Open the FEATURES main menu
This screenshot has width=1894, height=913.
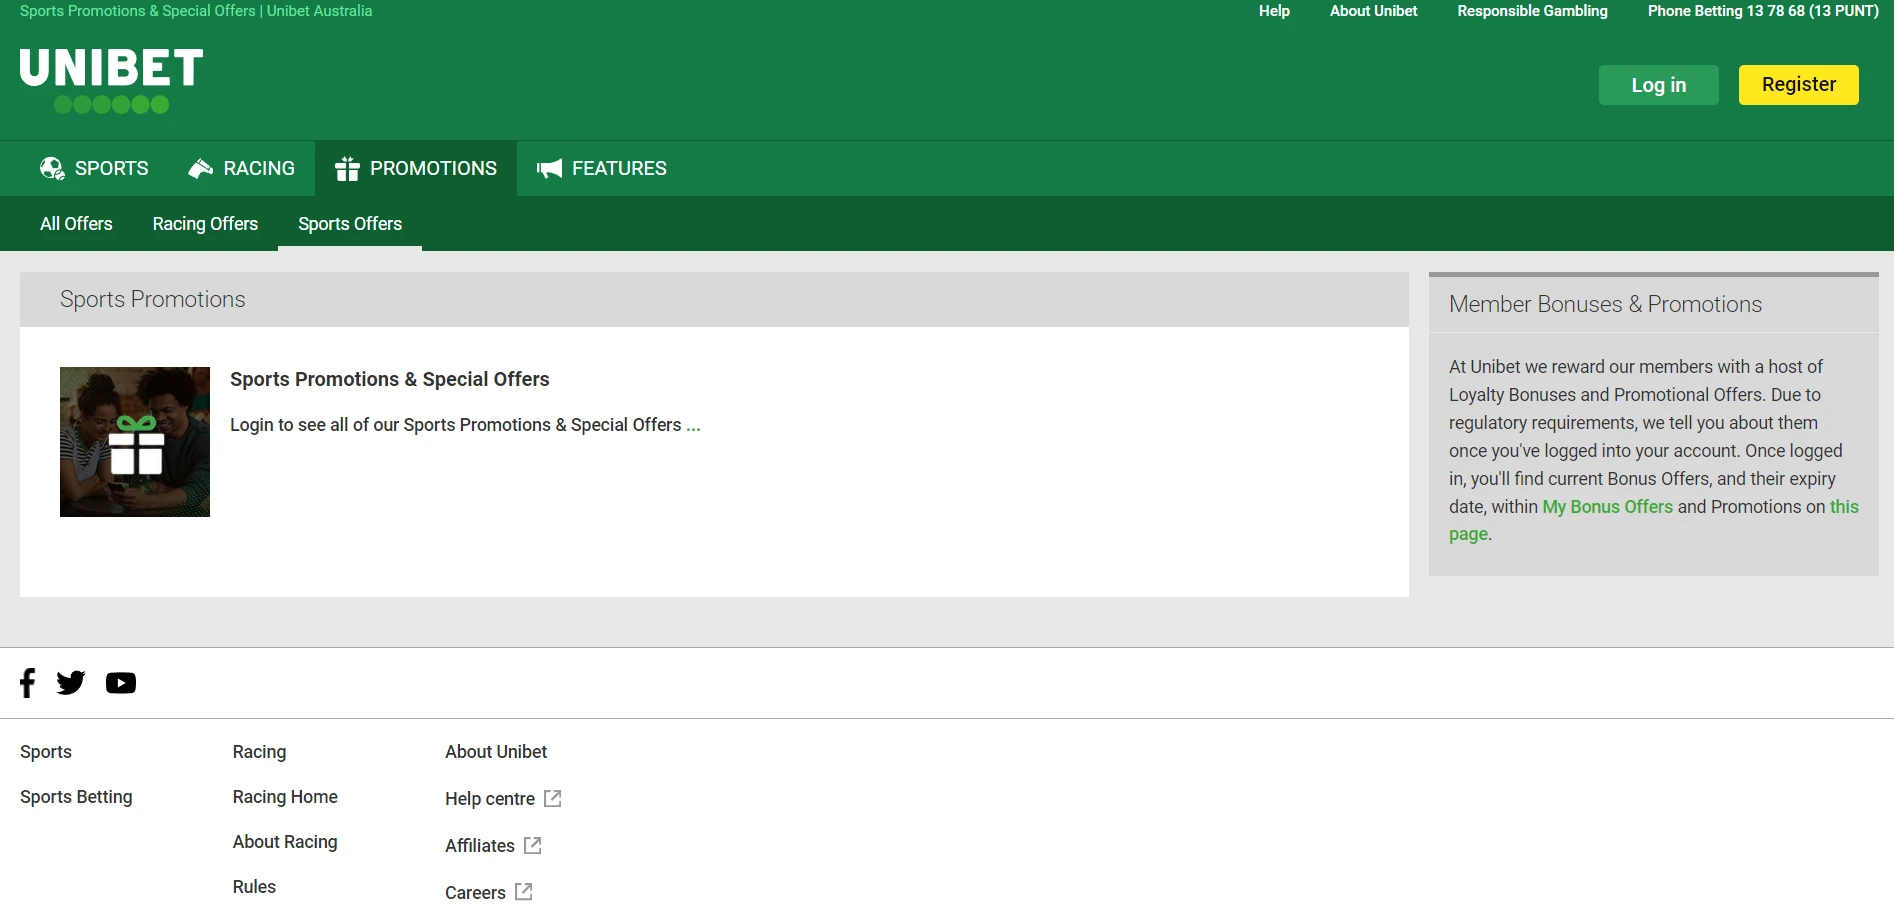click(x=602, y=168)
